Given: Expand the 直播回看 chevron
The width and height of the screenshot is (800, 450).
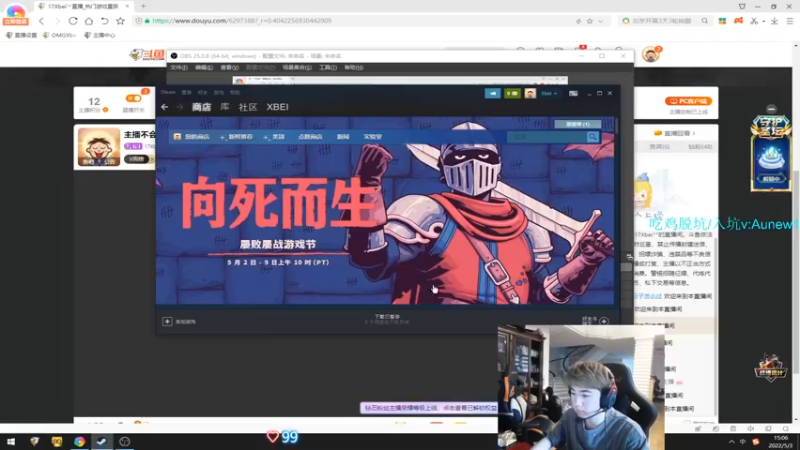Looking at the screenshot, I should coord(694,133).
